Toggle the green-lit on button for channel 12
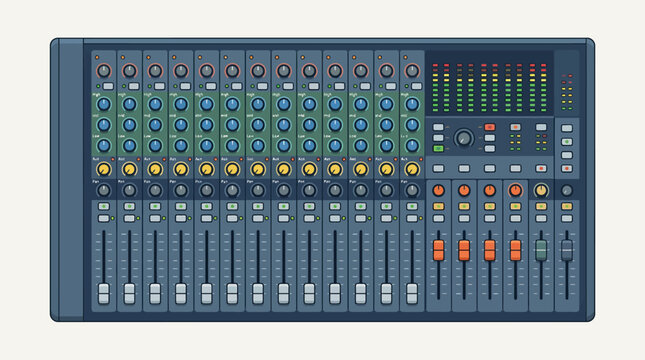Viewport: 645px width, 360px height. pyautogui.click(x=386, y=206)
